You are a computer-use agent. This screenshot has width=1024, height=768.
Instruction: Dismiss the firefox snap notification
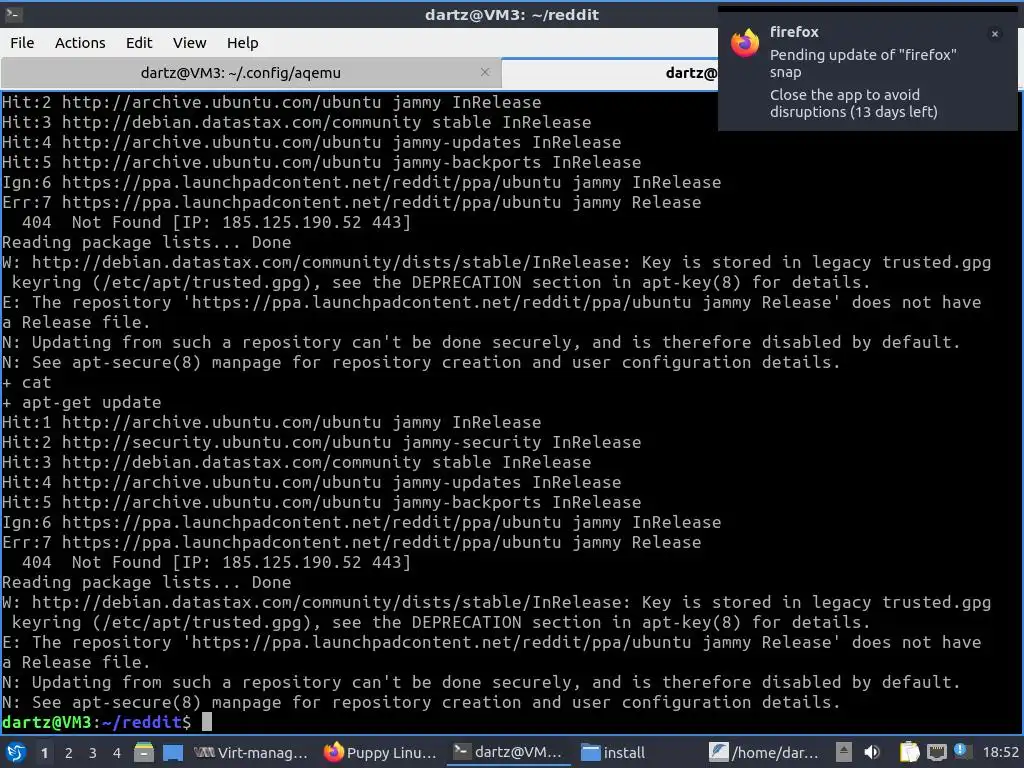[994, 34]
